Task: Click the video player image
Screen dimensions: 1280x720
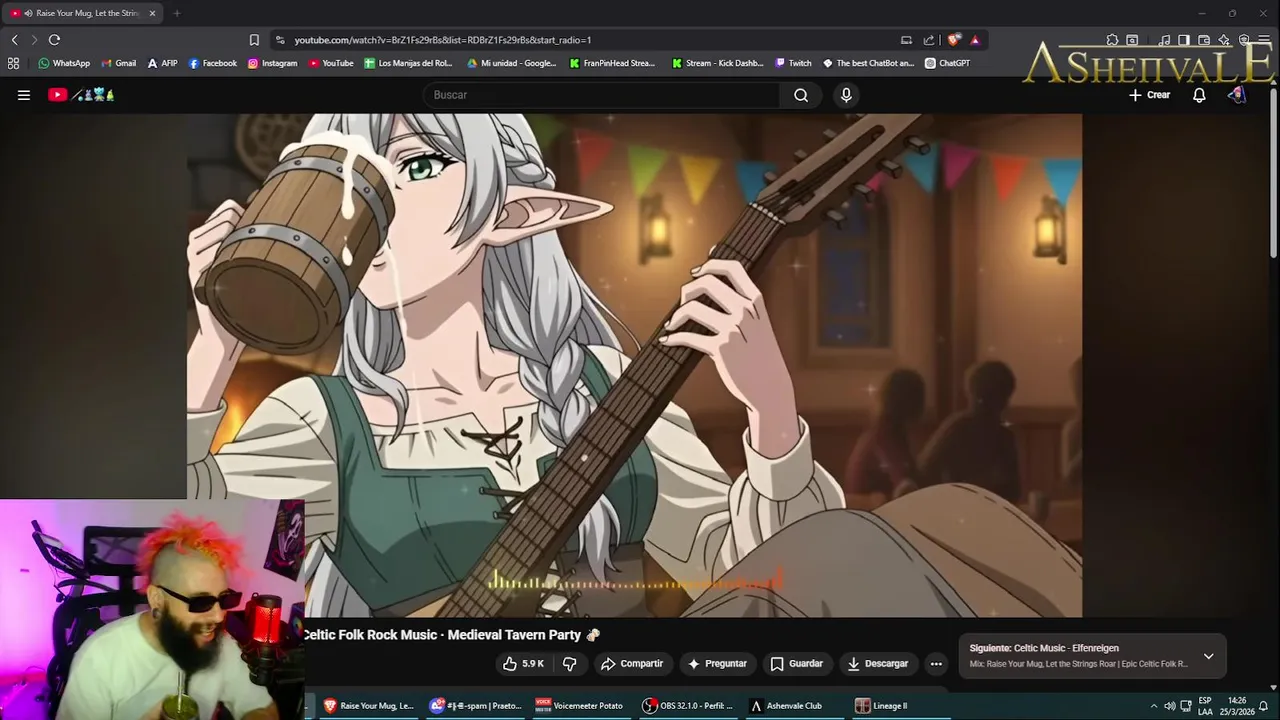Action: (634, 365)
